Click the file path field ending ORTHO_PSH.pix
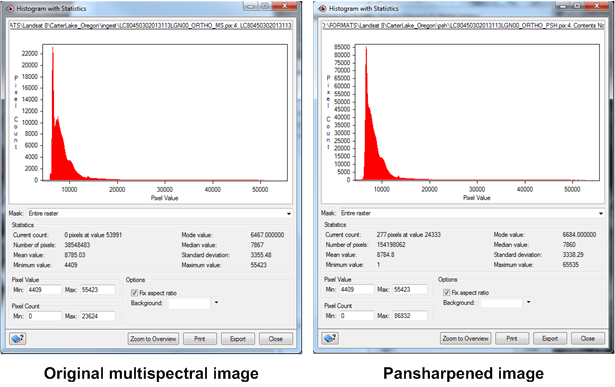This screenshot has width=615, height=387. [x=463, y=25]
